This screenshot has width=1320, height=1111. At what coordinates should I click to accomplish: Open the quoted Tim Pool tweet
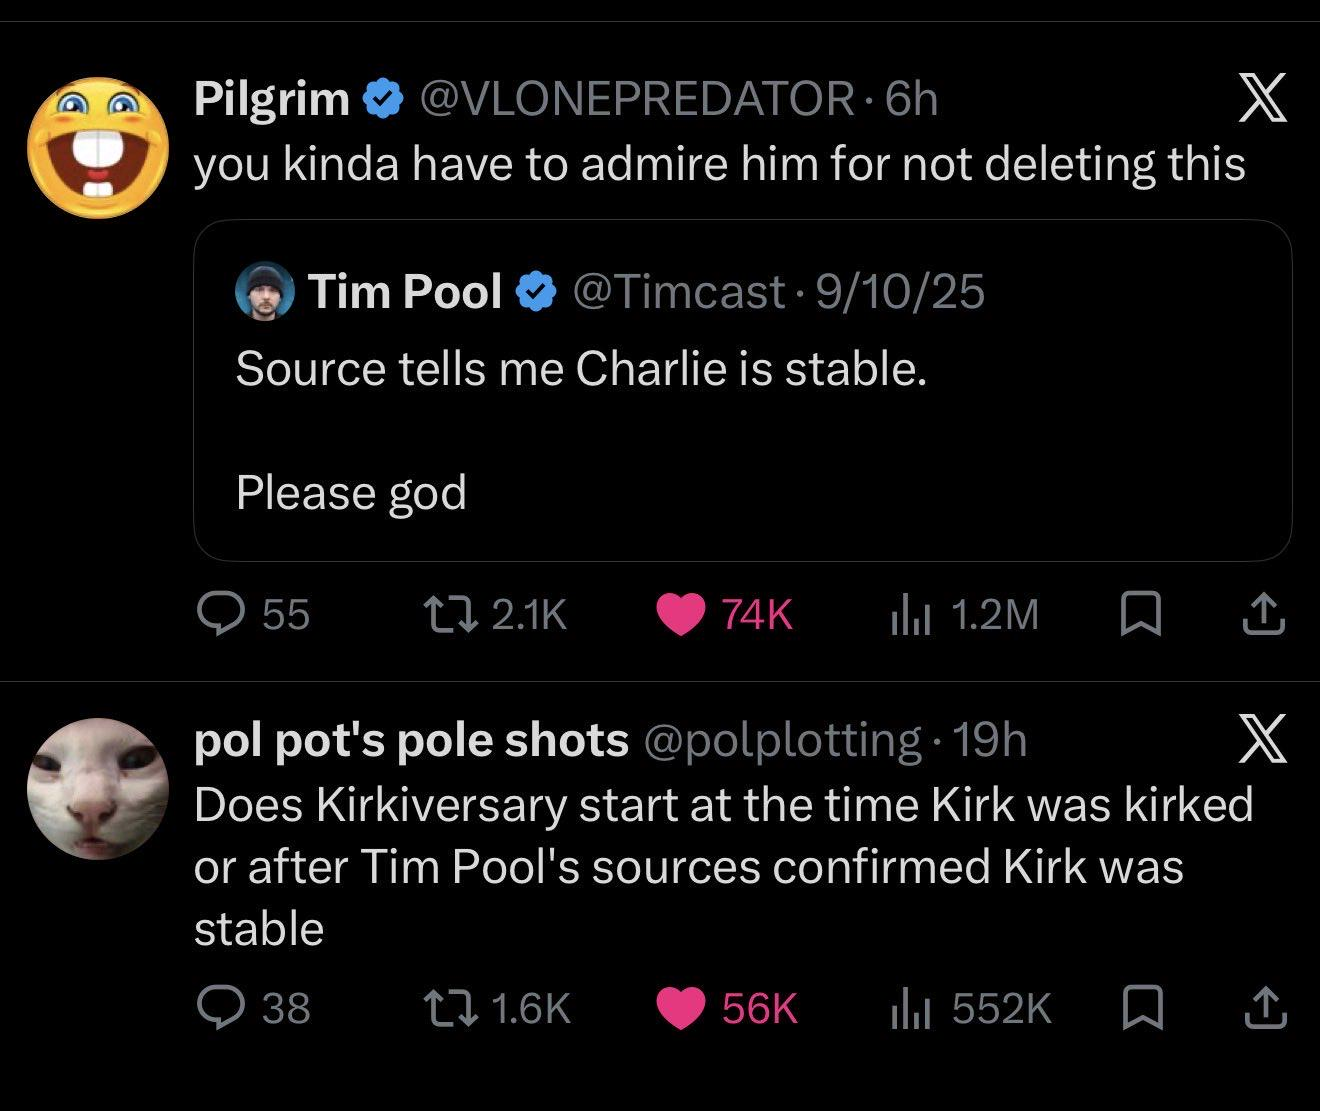(742, 390)
